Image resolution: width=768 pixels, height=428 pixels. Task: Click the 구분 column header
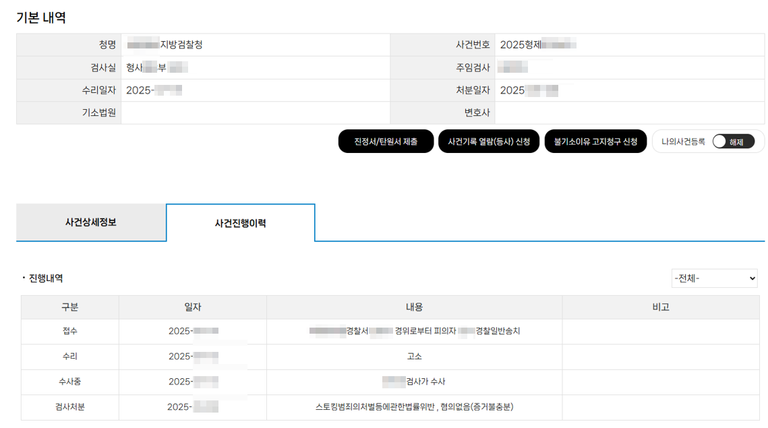(70, 307)
